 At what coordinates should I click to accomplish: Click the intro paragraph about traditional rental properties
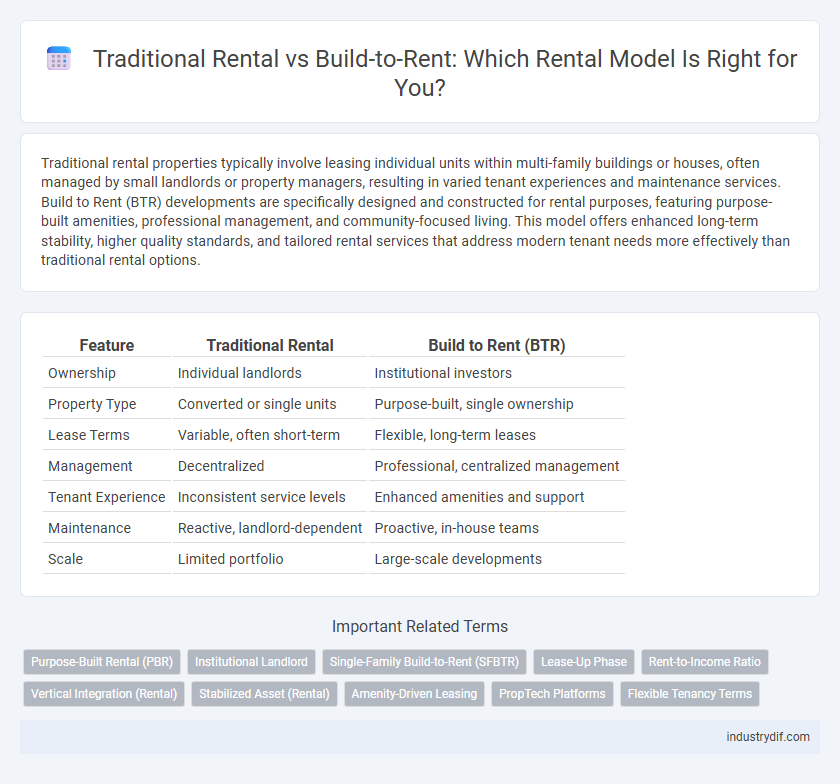point(416,212)
